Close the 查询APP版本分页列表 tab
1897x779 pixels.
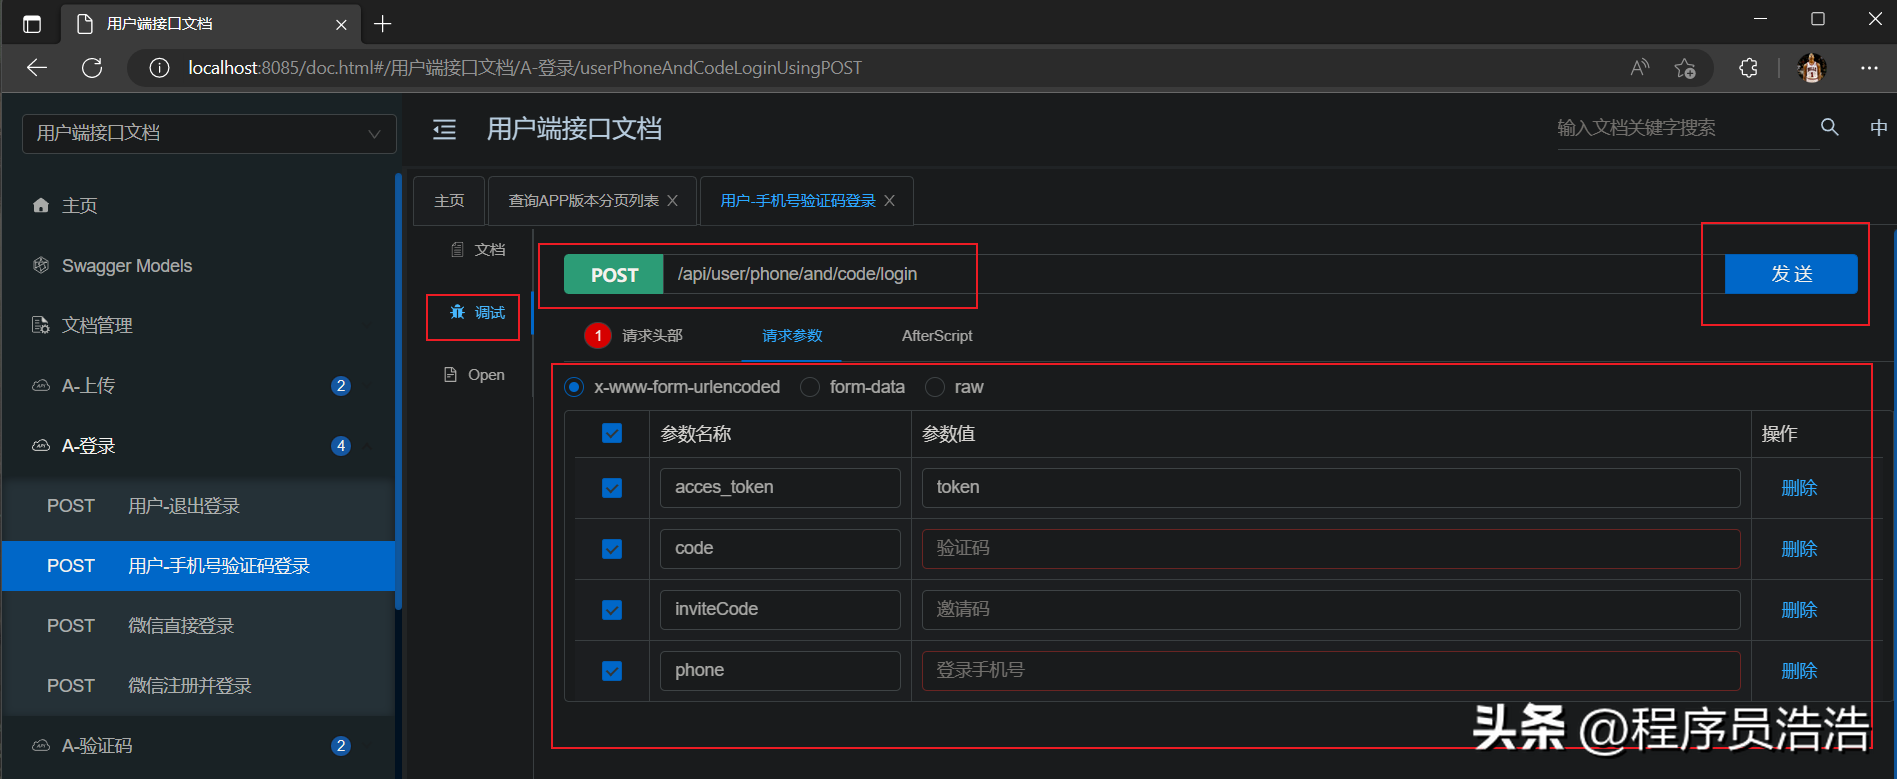672,201
